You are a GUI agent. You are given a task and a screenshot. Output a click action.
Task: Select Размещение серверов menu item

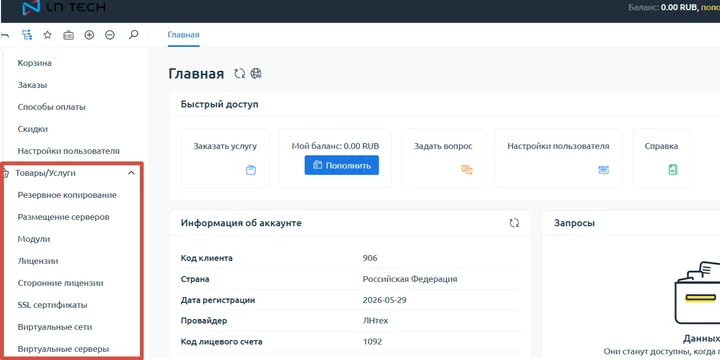pos(63,217)
